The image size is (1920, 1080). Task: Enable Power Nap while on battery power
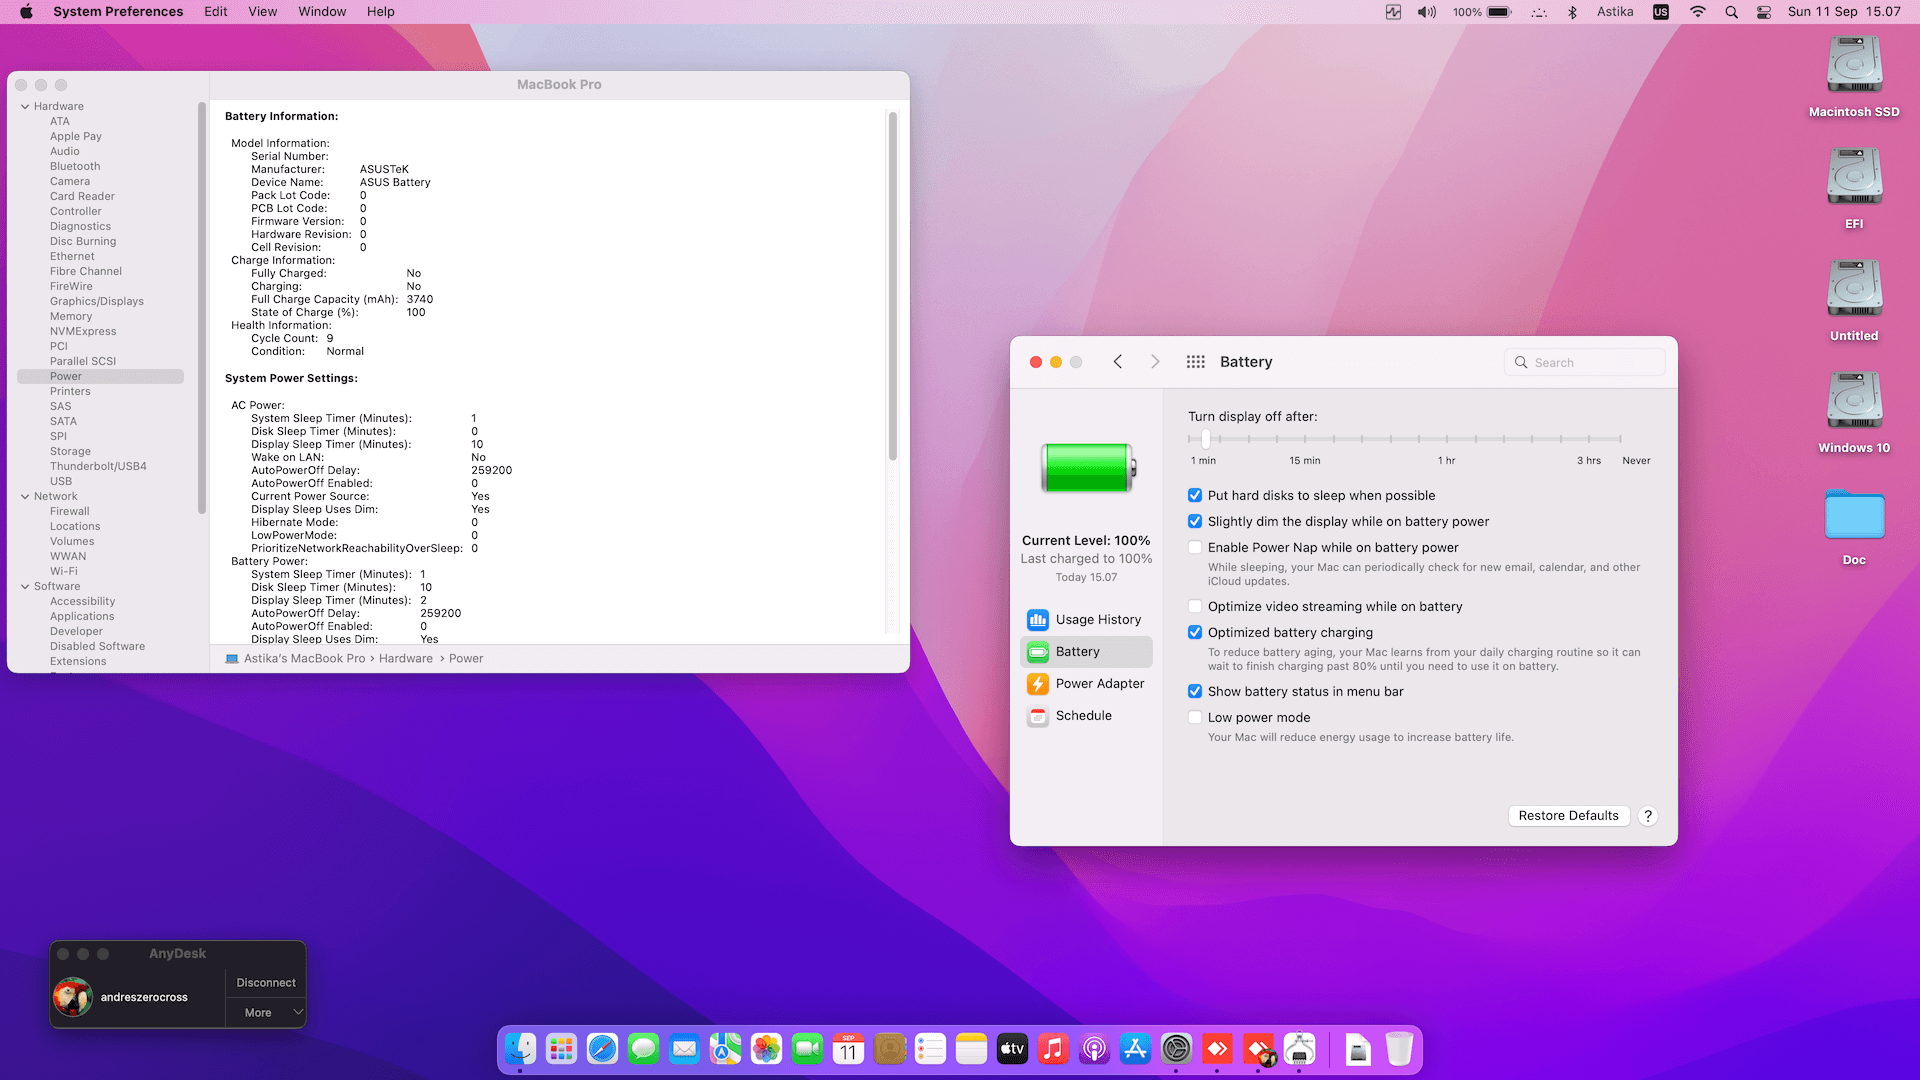tap(1195, 547)
